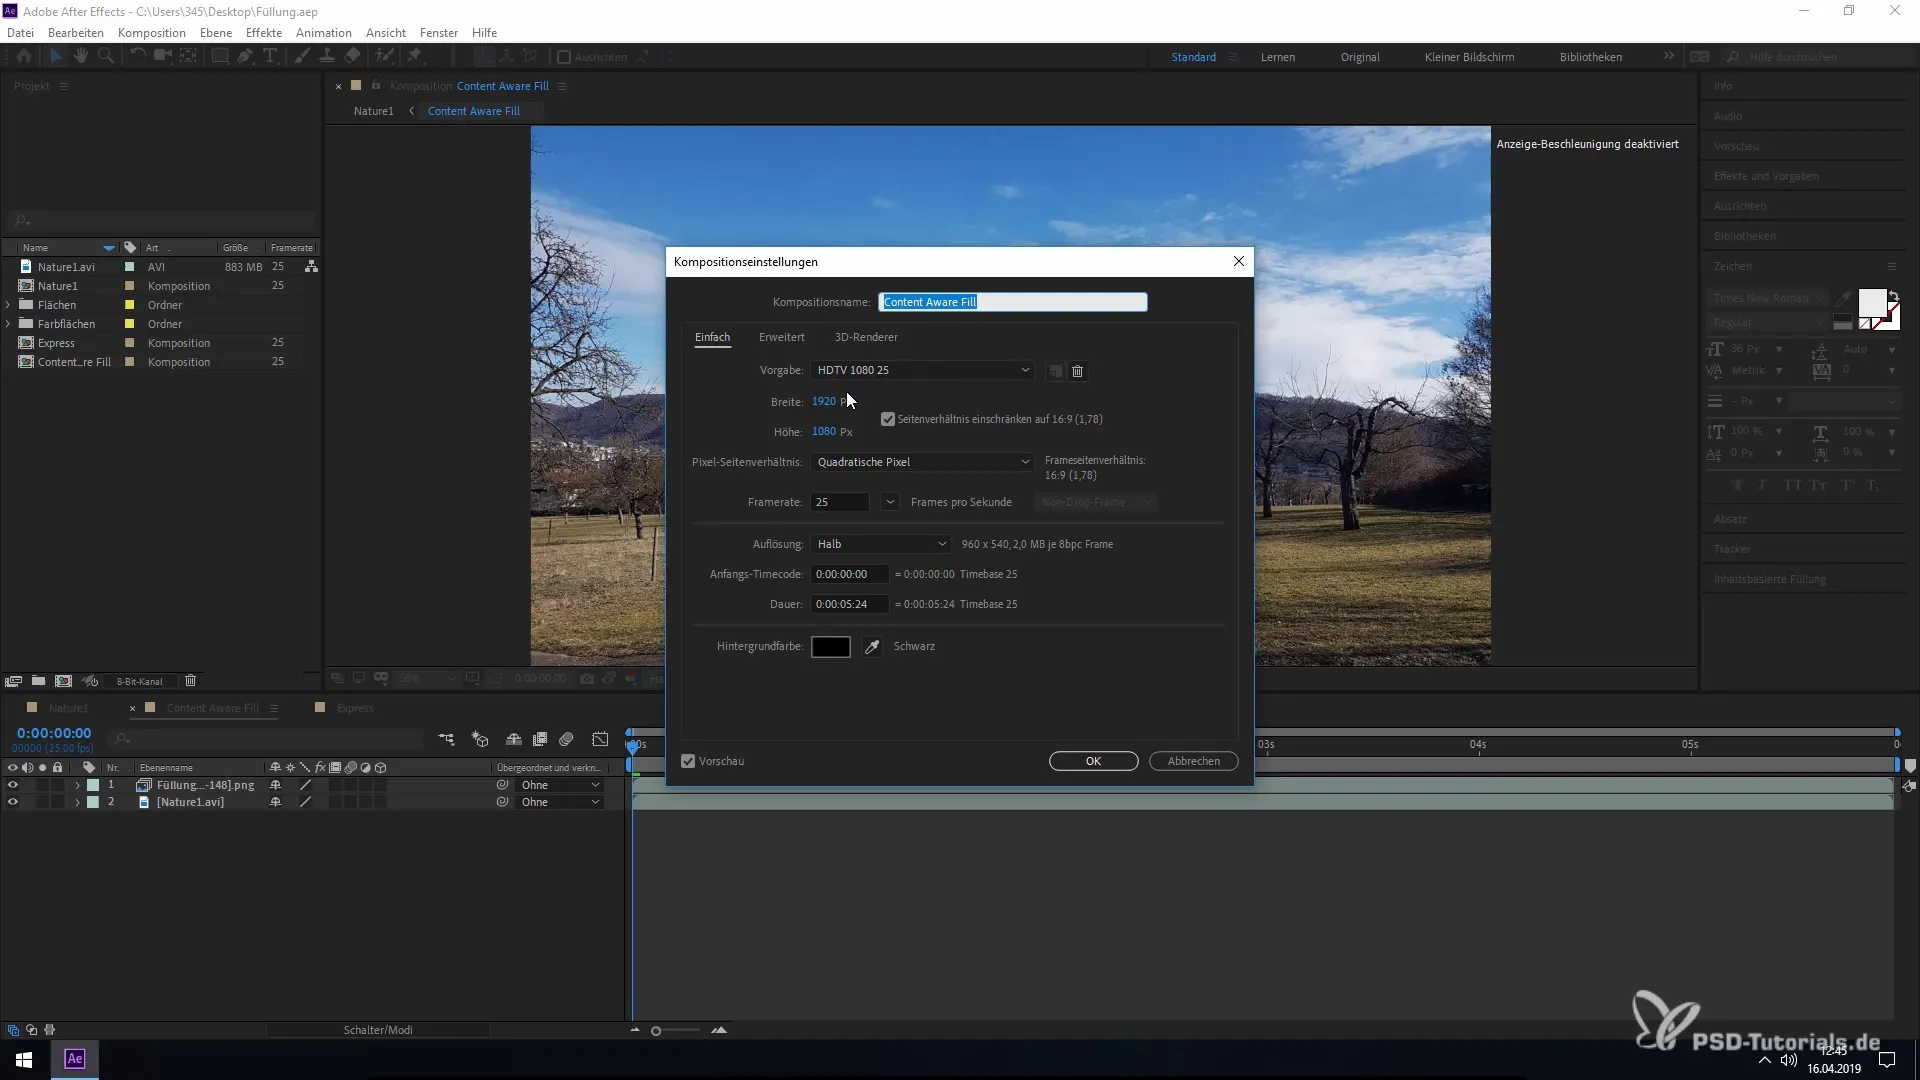Switch to the Erweitert tab
This screenshot has height=1080, width=1920.
pos(781,337)
